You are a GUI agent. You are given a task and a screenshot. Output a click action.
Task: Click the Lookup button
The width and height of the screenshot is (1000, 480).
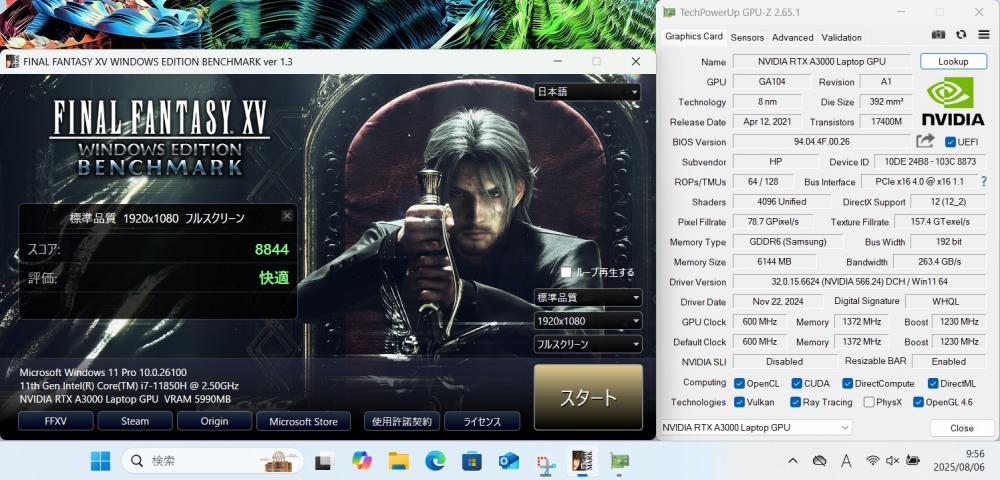[953, 62]
